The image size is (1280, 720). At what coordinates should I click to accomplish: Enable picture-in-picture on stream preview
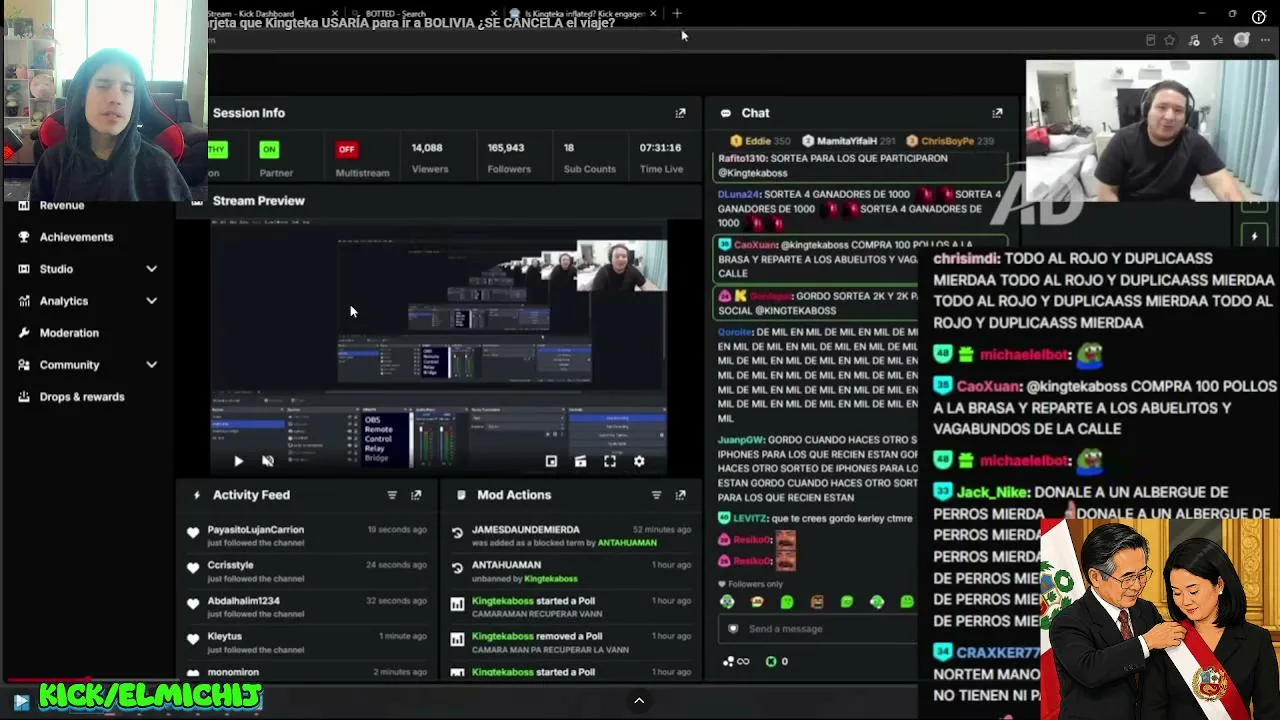pyautogui.click(x=551, y=461)
